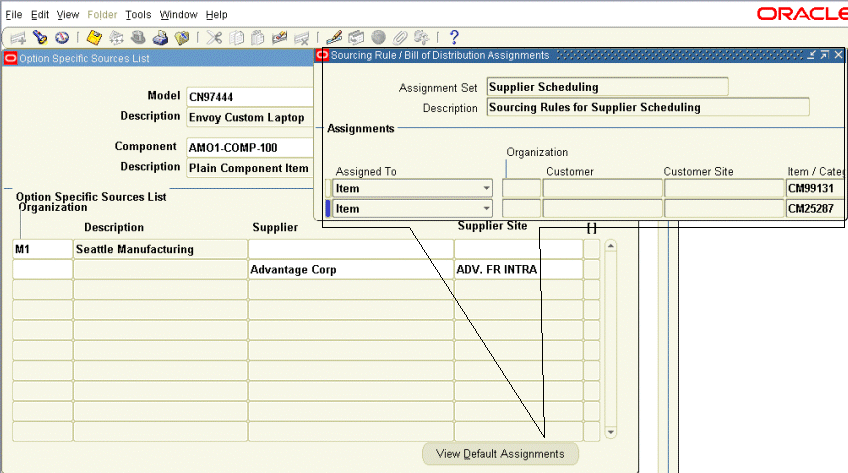
Task: Click the New record toolbar icon
Action: 18,38
